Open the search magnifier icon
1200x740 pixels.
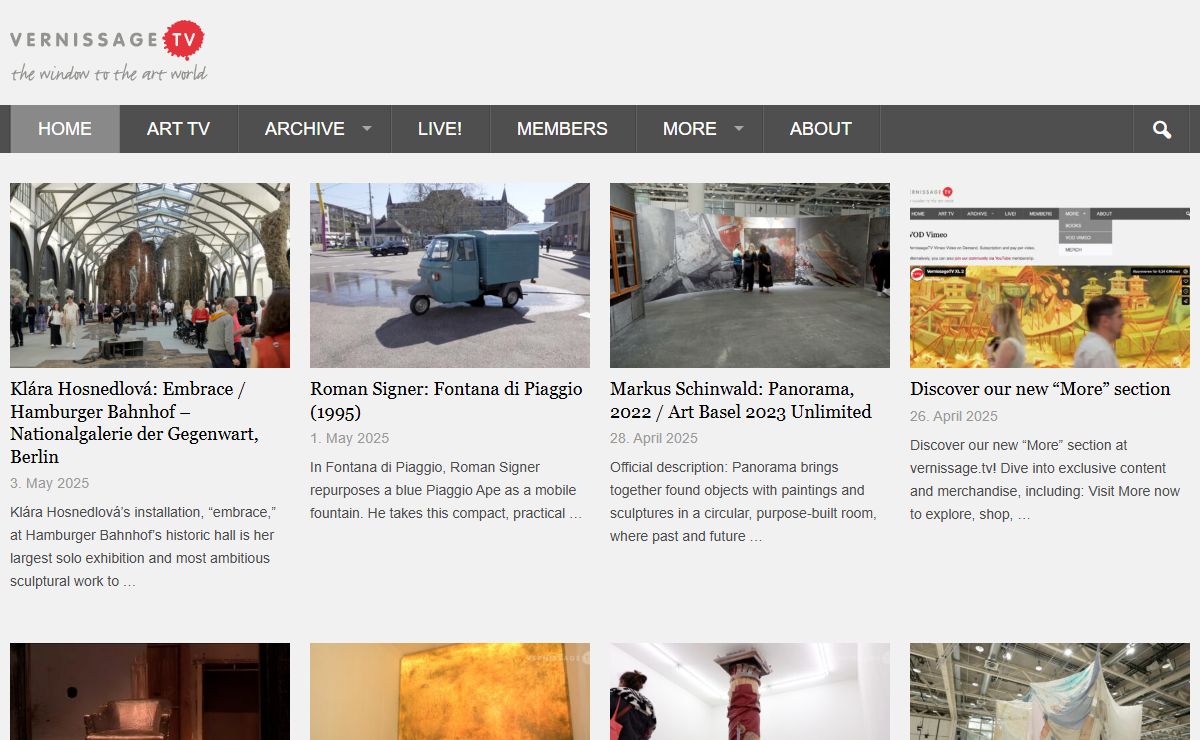click(x=1161, y=129)
